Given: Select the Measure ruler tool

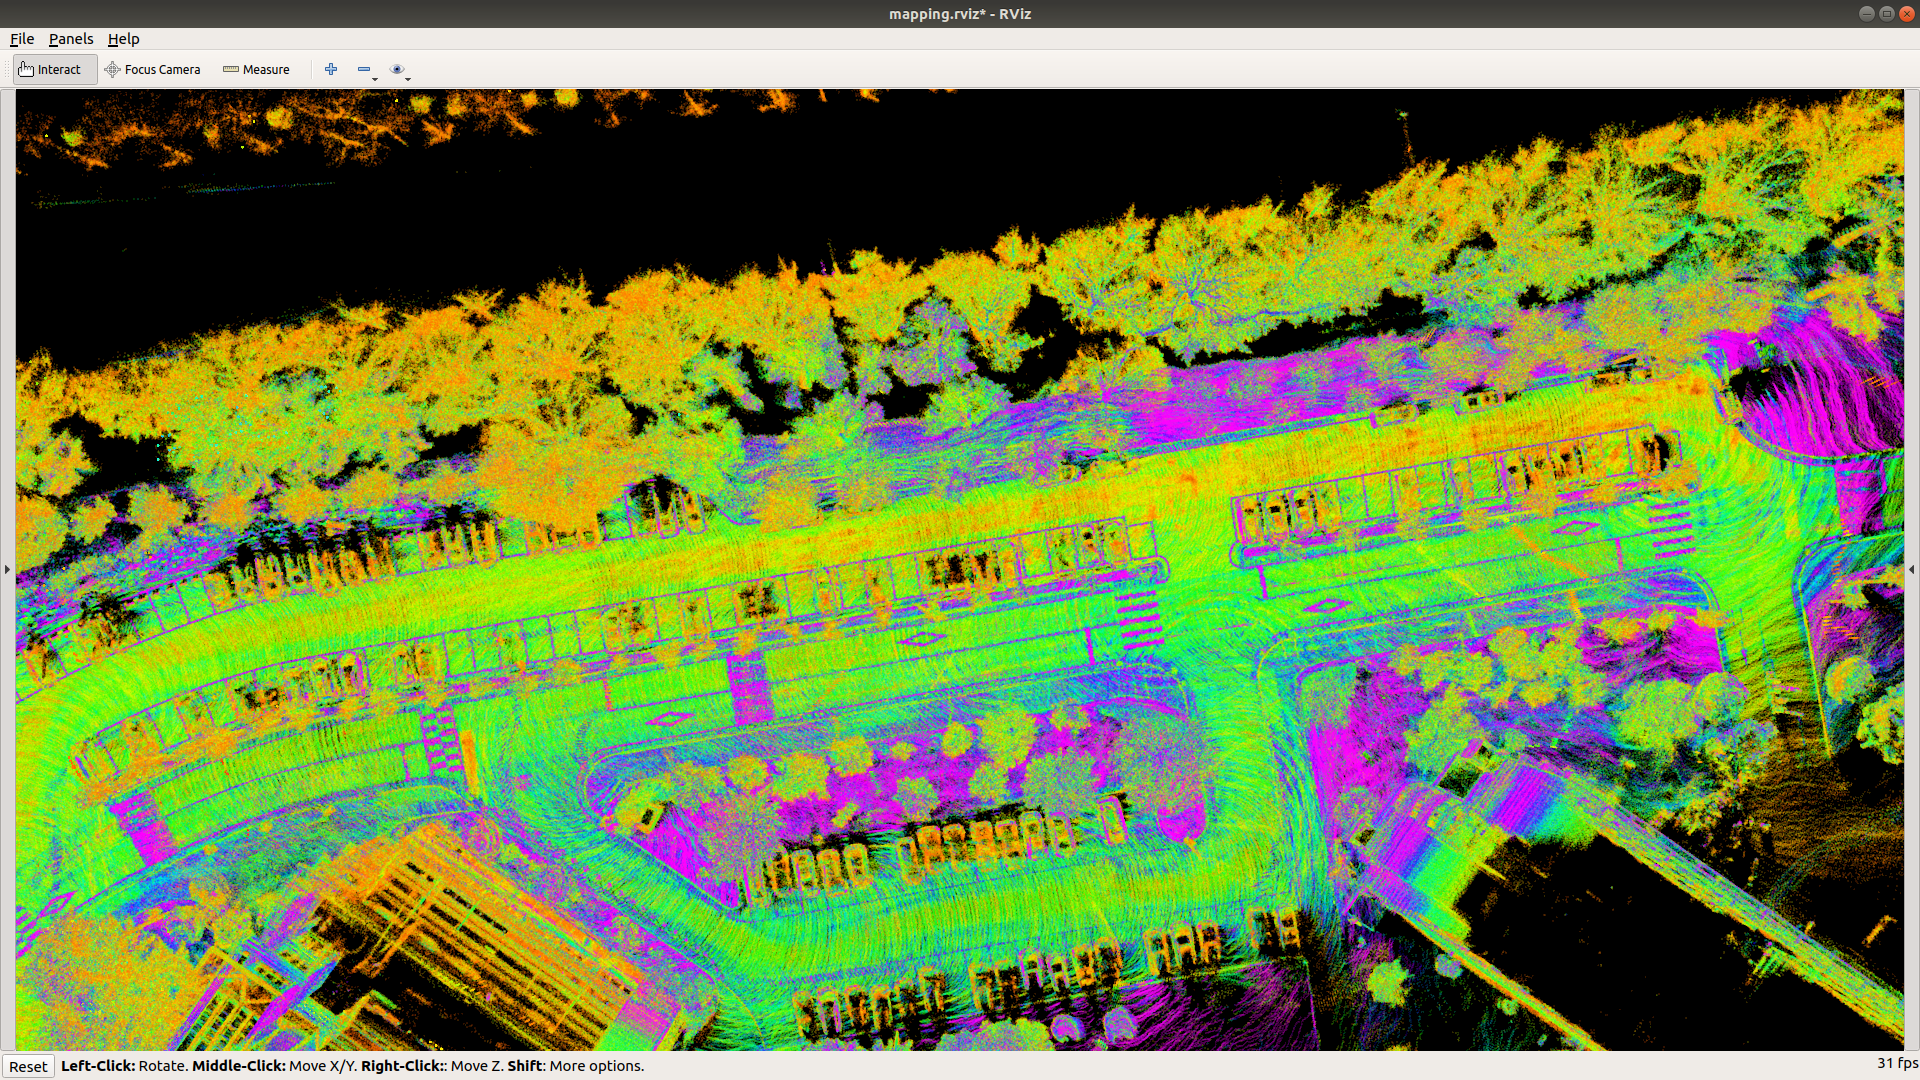Looking at the screenshot, I should click(x=256, y=69).
